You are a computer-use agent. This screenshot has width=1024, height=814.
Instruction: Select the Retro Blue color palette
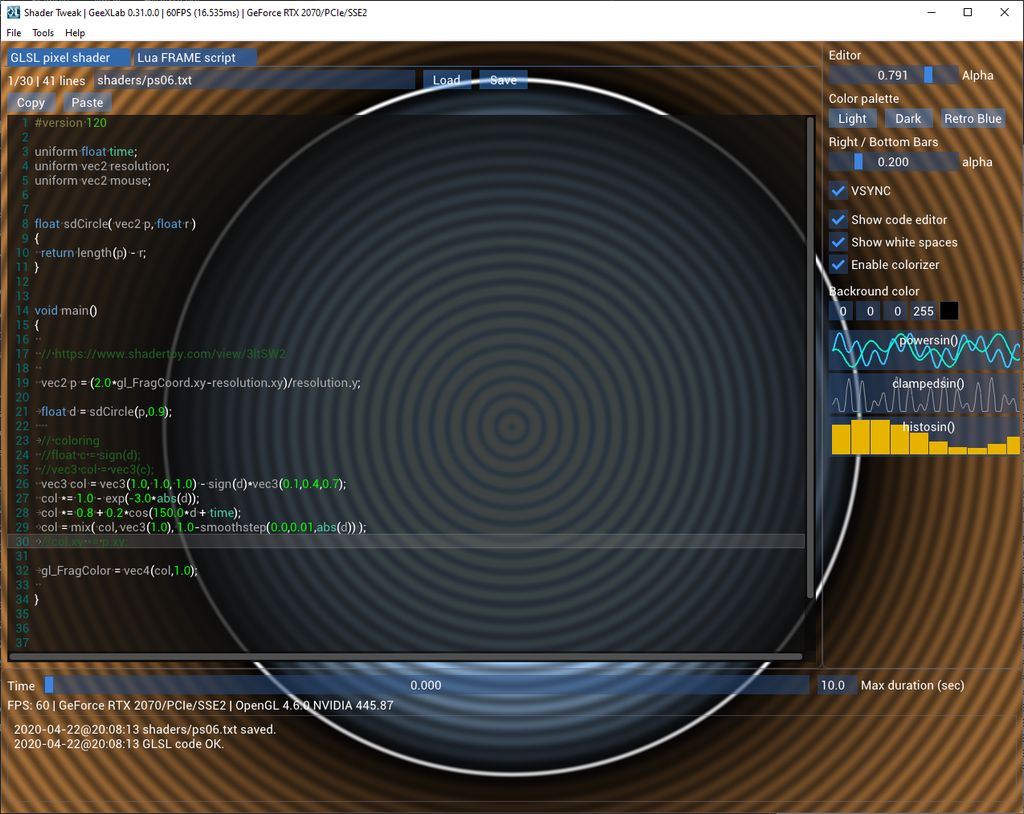(x=972, y=119)
